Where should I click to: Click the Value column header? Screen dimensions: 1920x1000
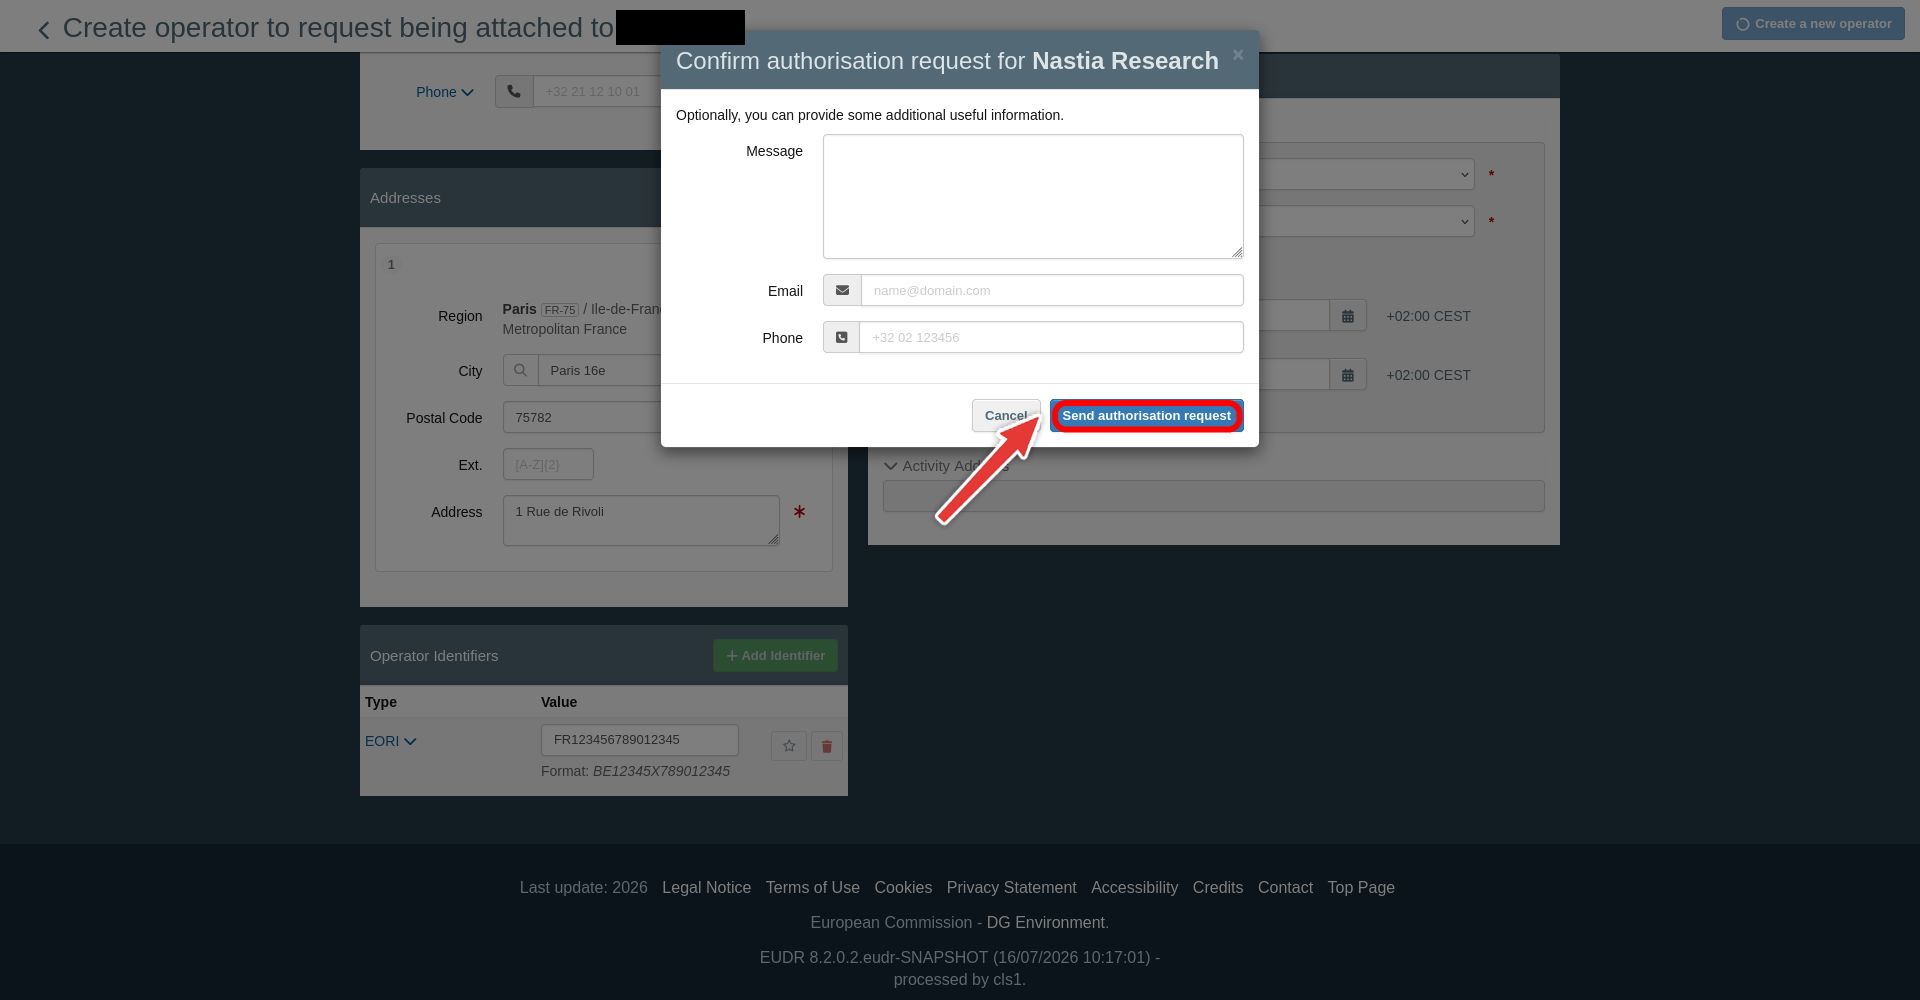click(559, 702)
